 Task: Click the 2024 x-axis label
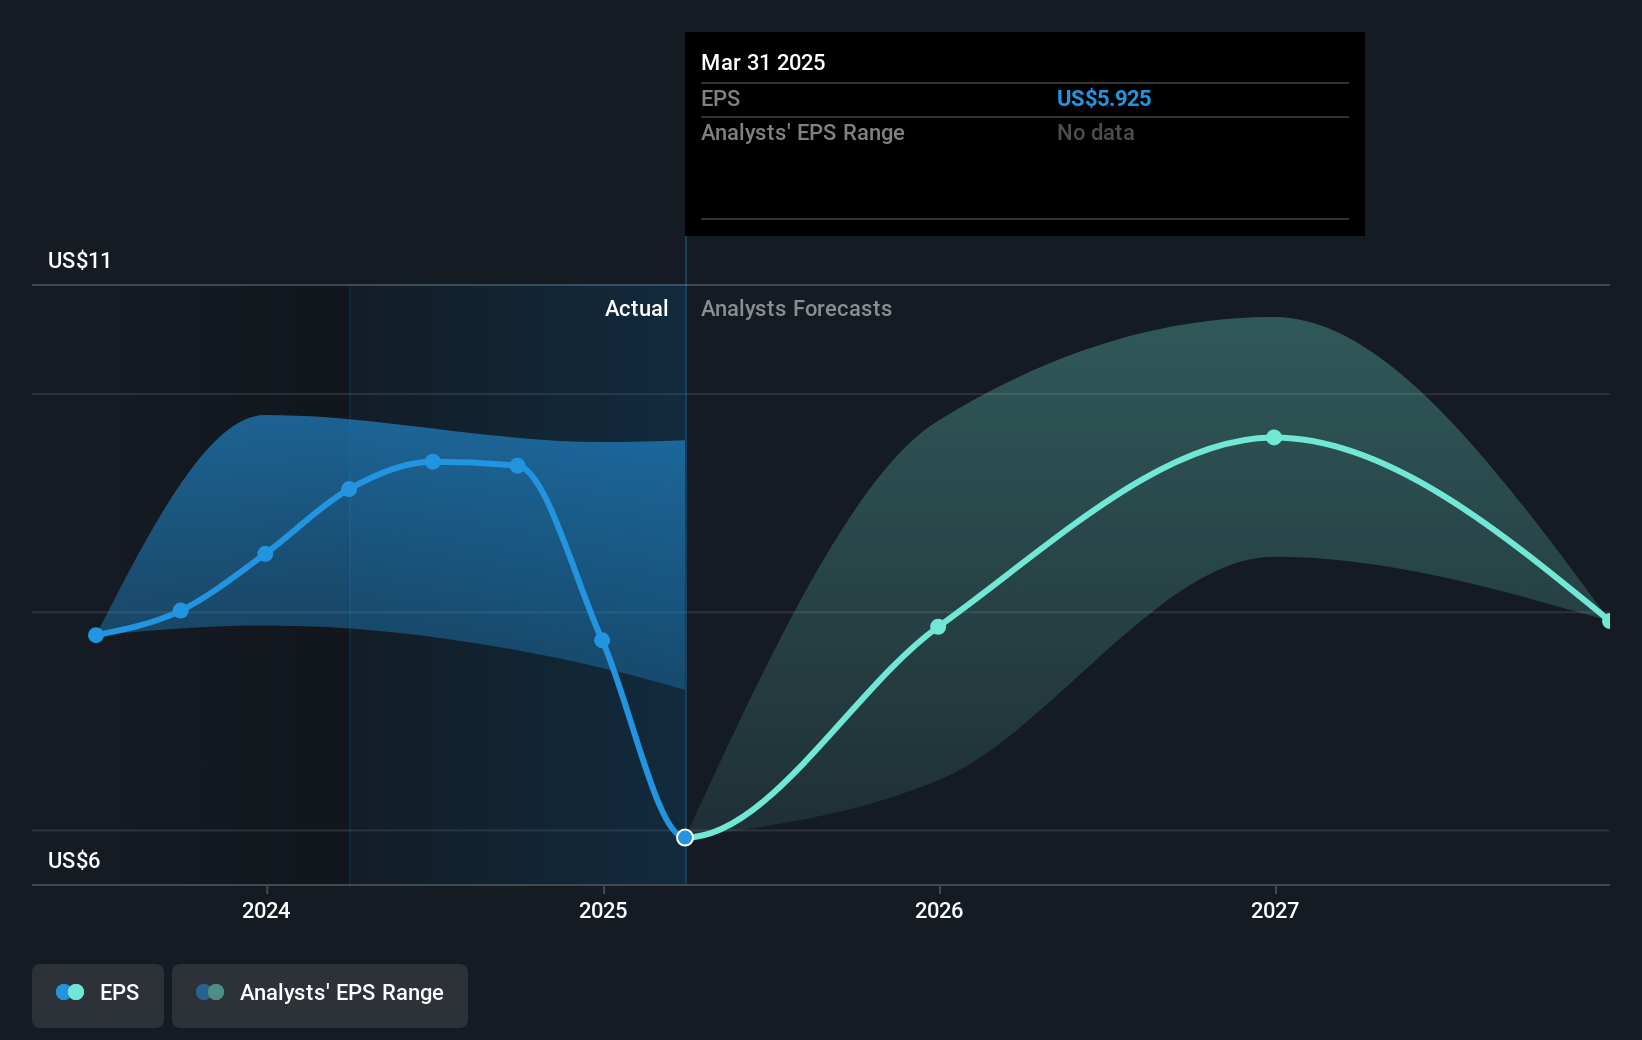click(266, 910)
